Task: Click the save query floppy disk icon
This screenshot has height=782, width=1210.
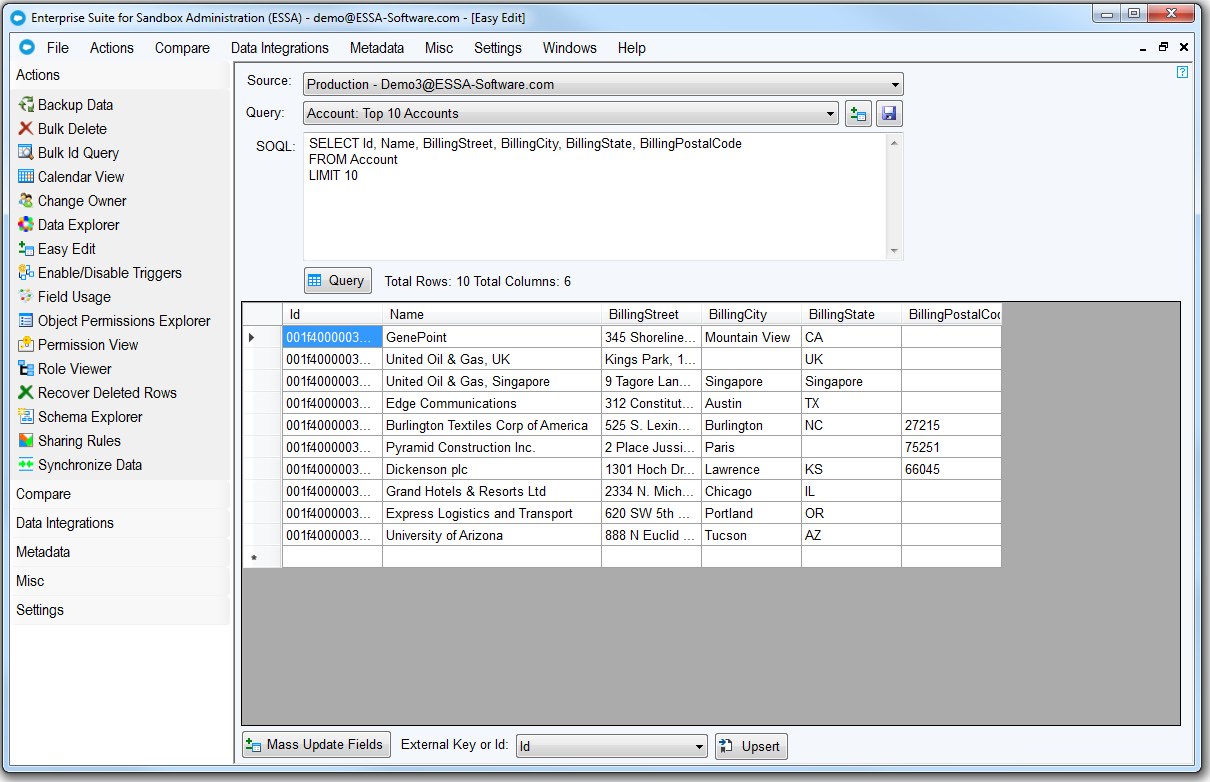Action: click(x=890, y=114)
